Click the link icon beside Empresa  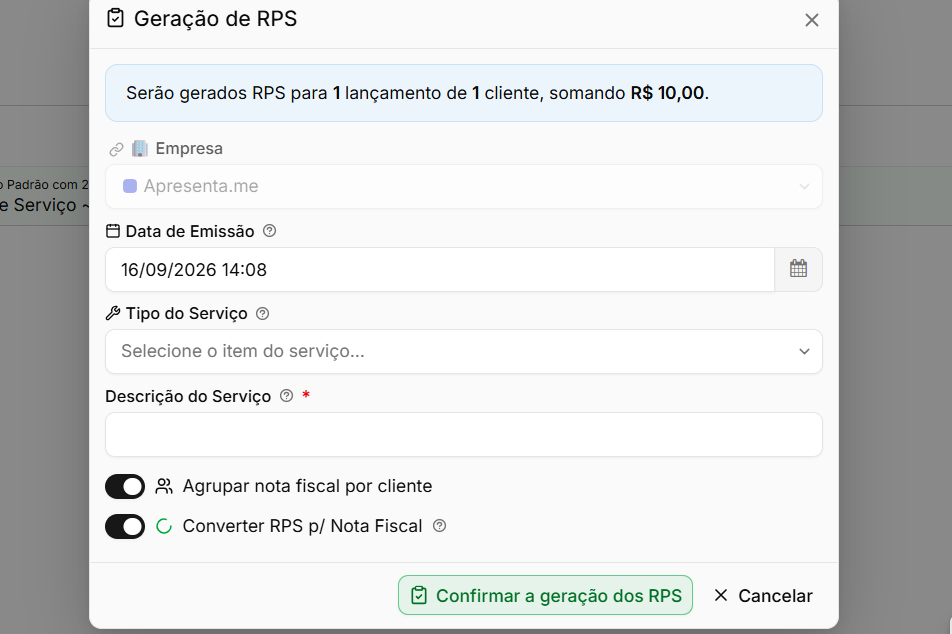click(116, 149)
